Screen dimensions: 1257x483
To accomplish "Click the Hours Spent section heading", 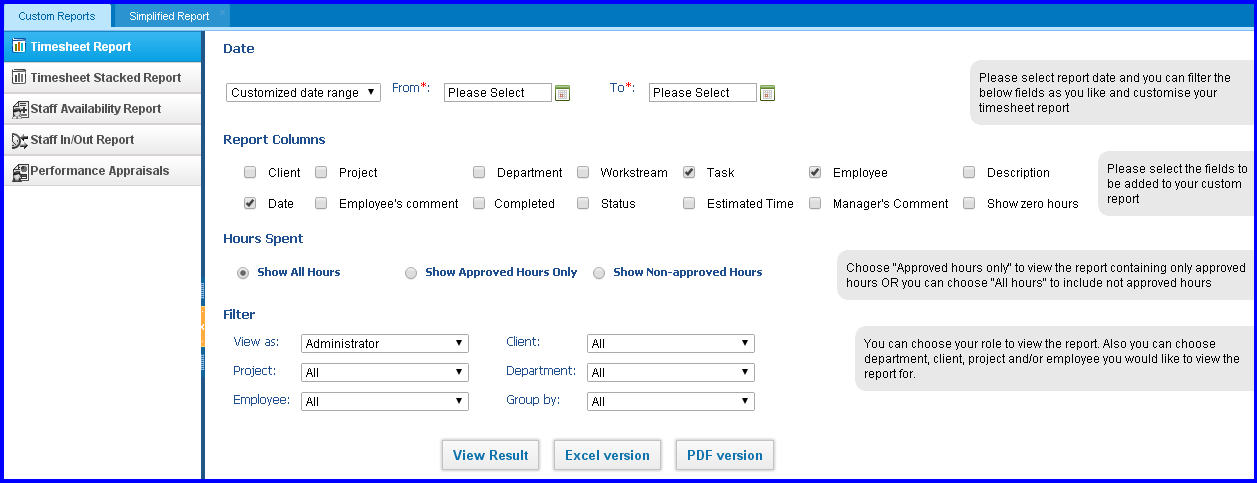I will point(263,239).
